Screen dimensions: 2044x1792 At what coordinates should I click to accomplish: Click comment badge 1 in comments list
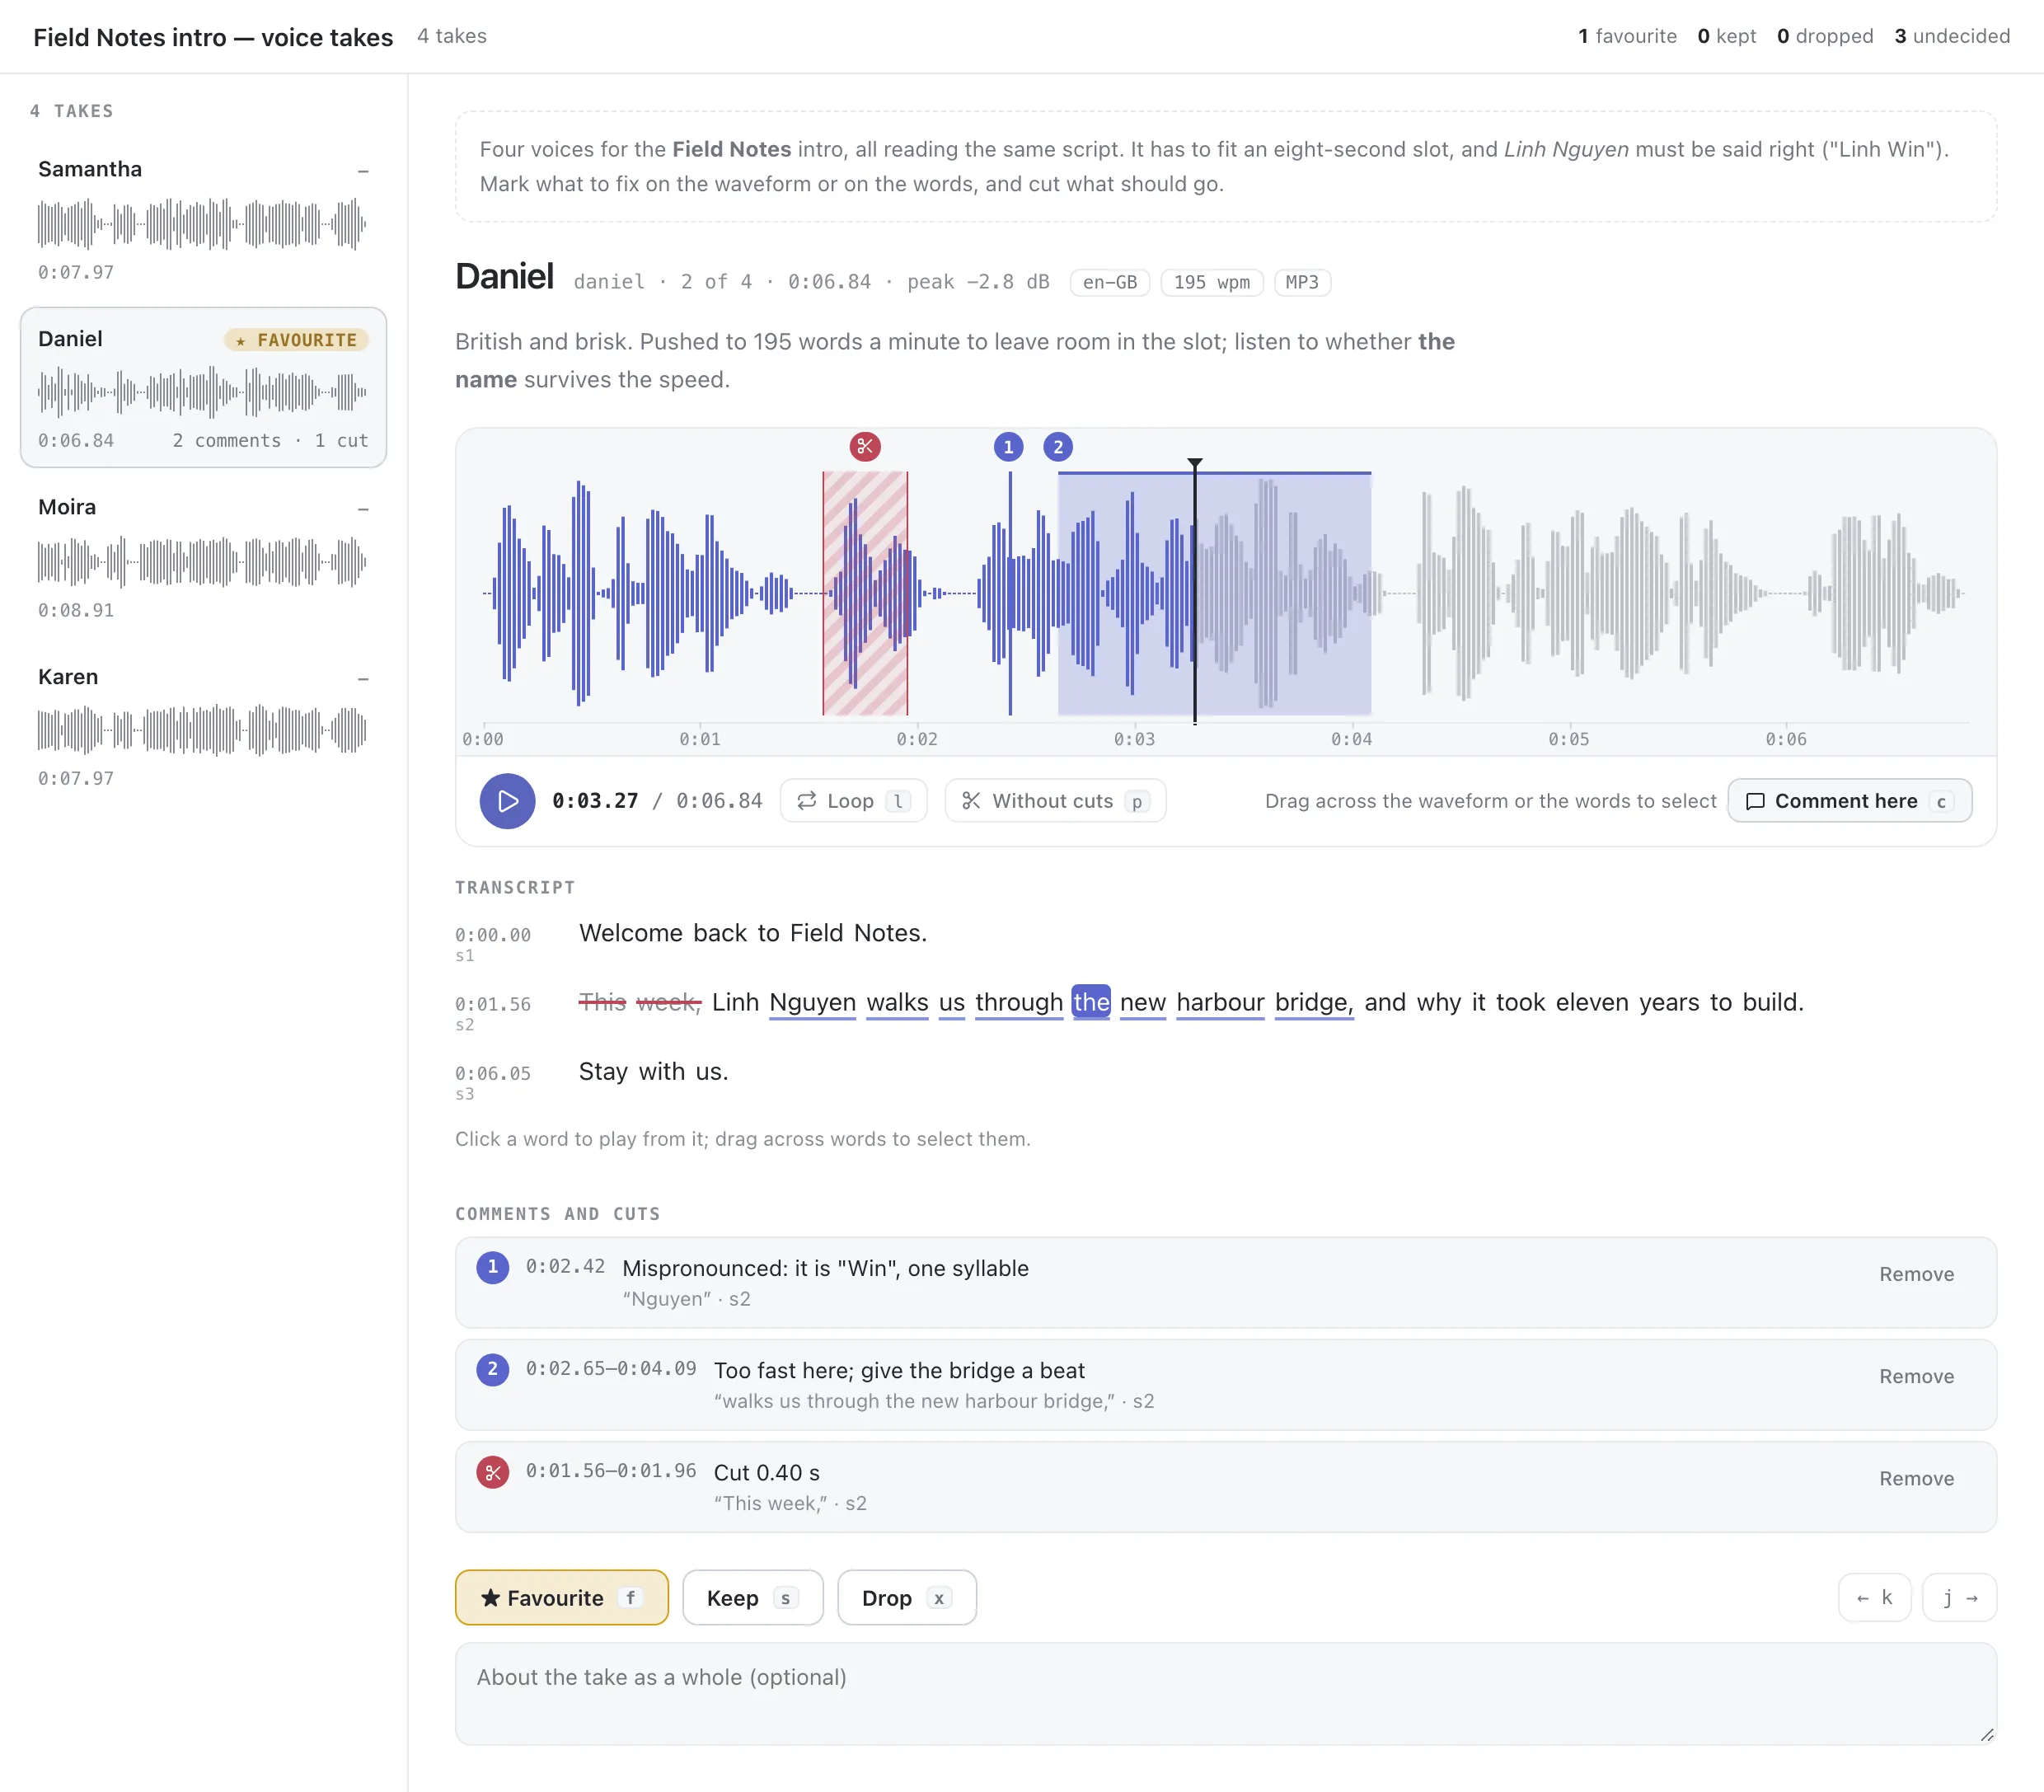click(x=492, y=1267)
